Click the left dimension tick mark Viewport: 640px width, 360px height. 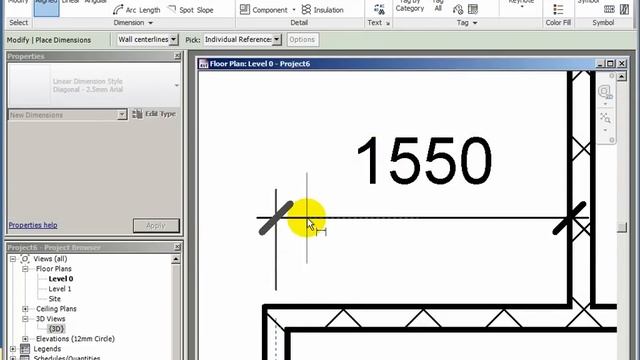point(276,218)
